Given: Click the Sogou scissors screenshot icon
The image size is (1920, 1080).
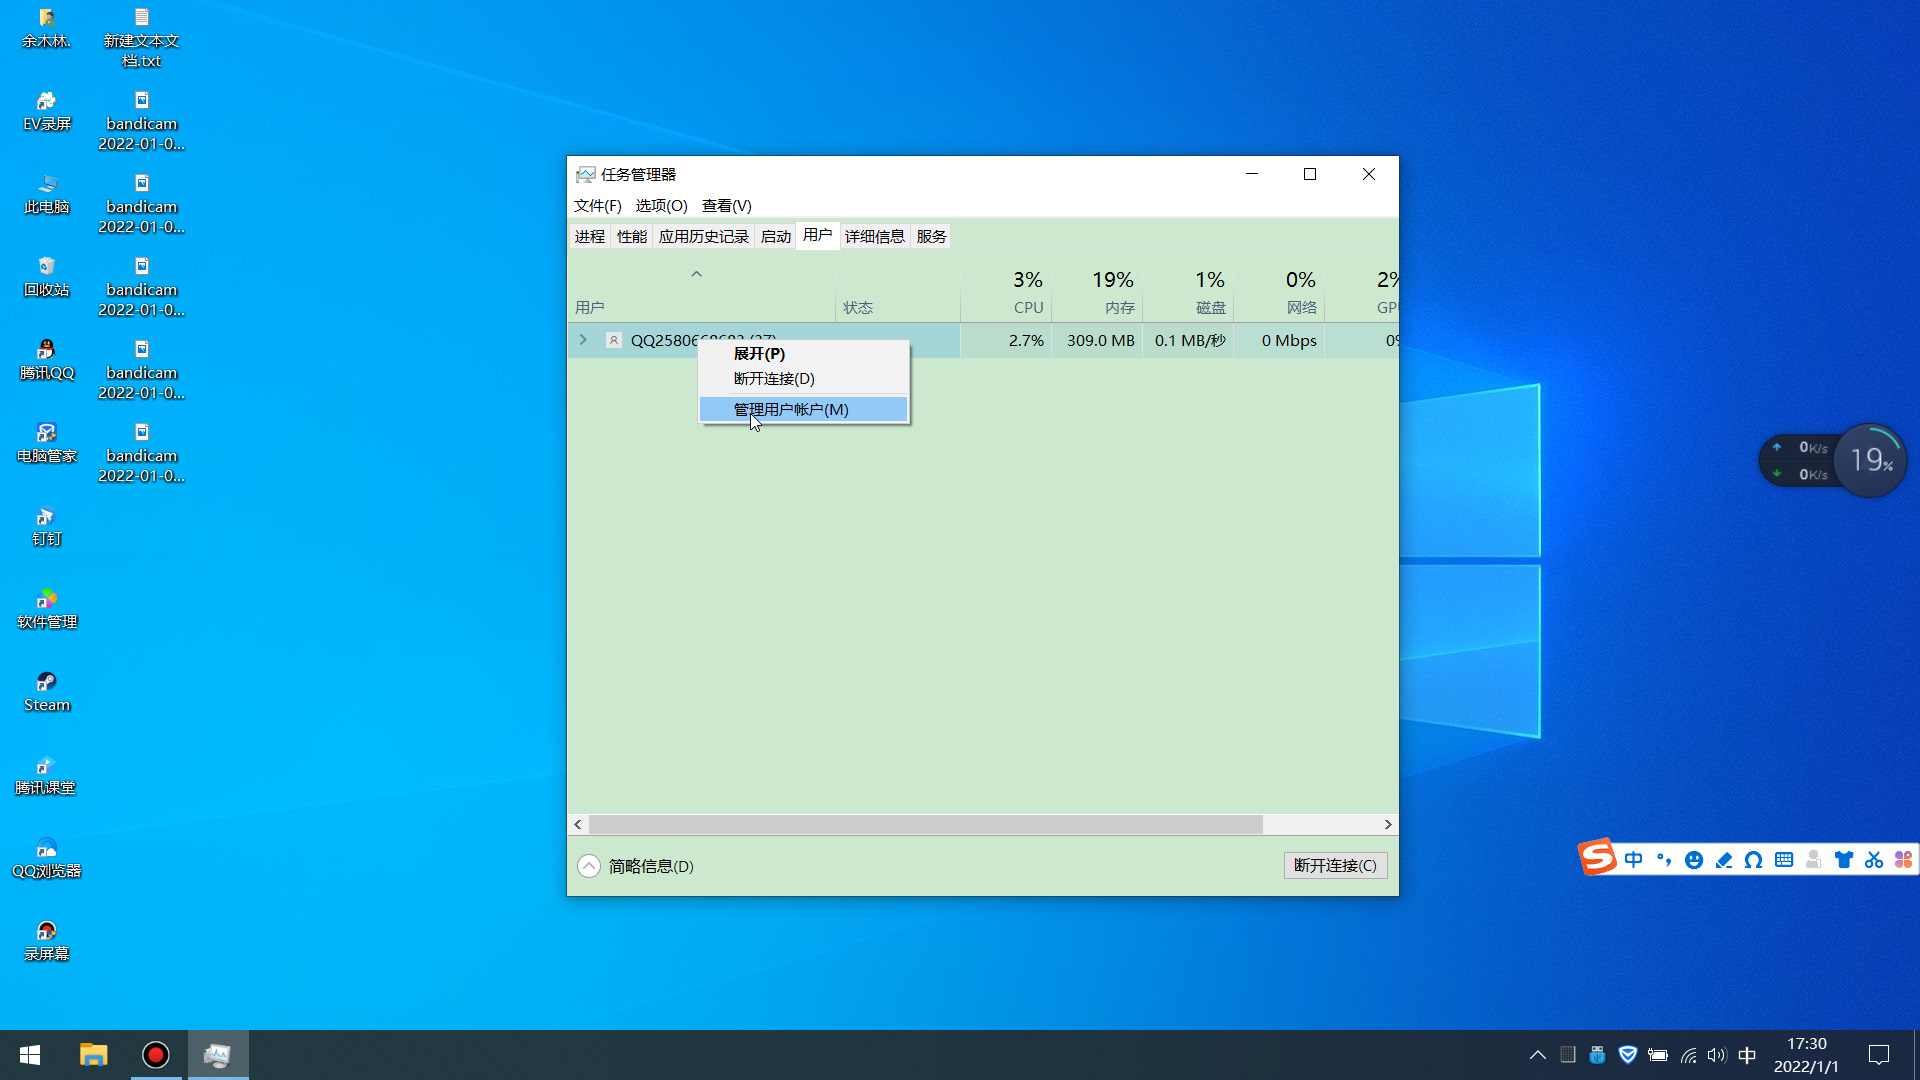Looking at the screenshot, I should click(1873, 860).
